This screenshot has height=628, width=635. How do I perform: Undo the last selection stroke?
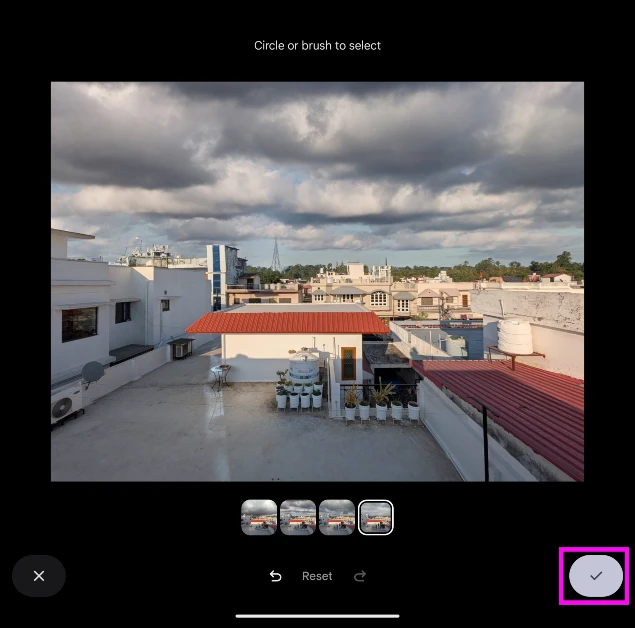275,576
